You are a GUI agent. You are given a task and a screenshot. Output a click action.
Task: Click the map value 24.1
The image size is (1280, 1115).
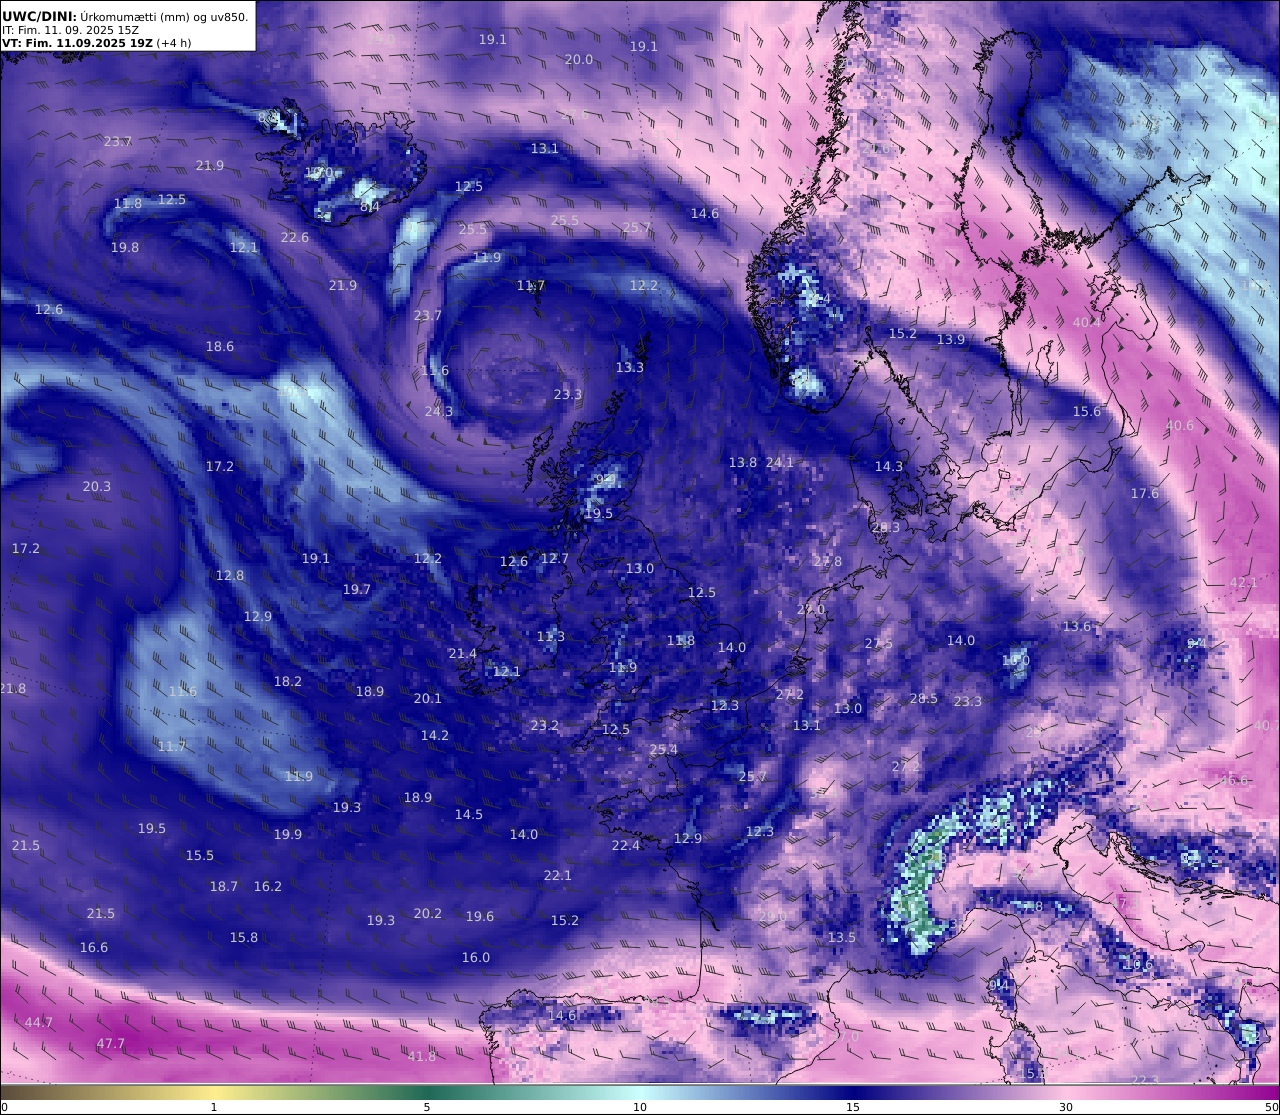(x=780, y=463)
